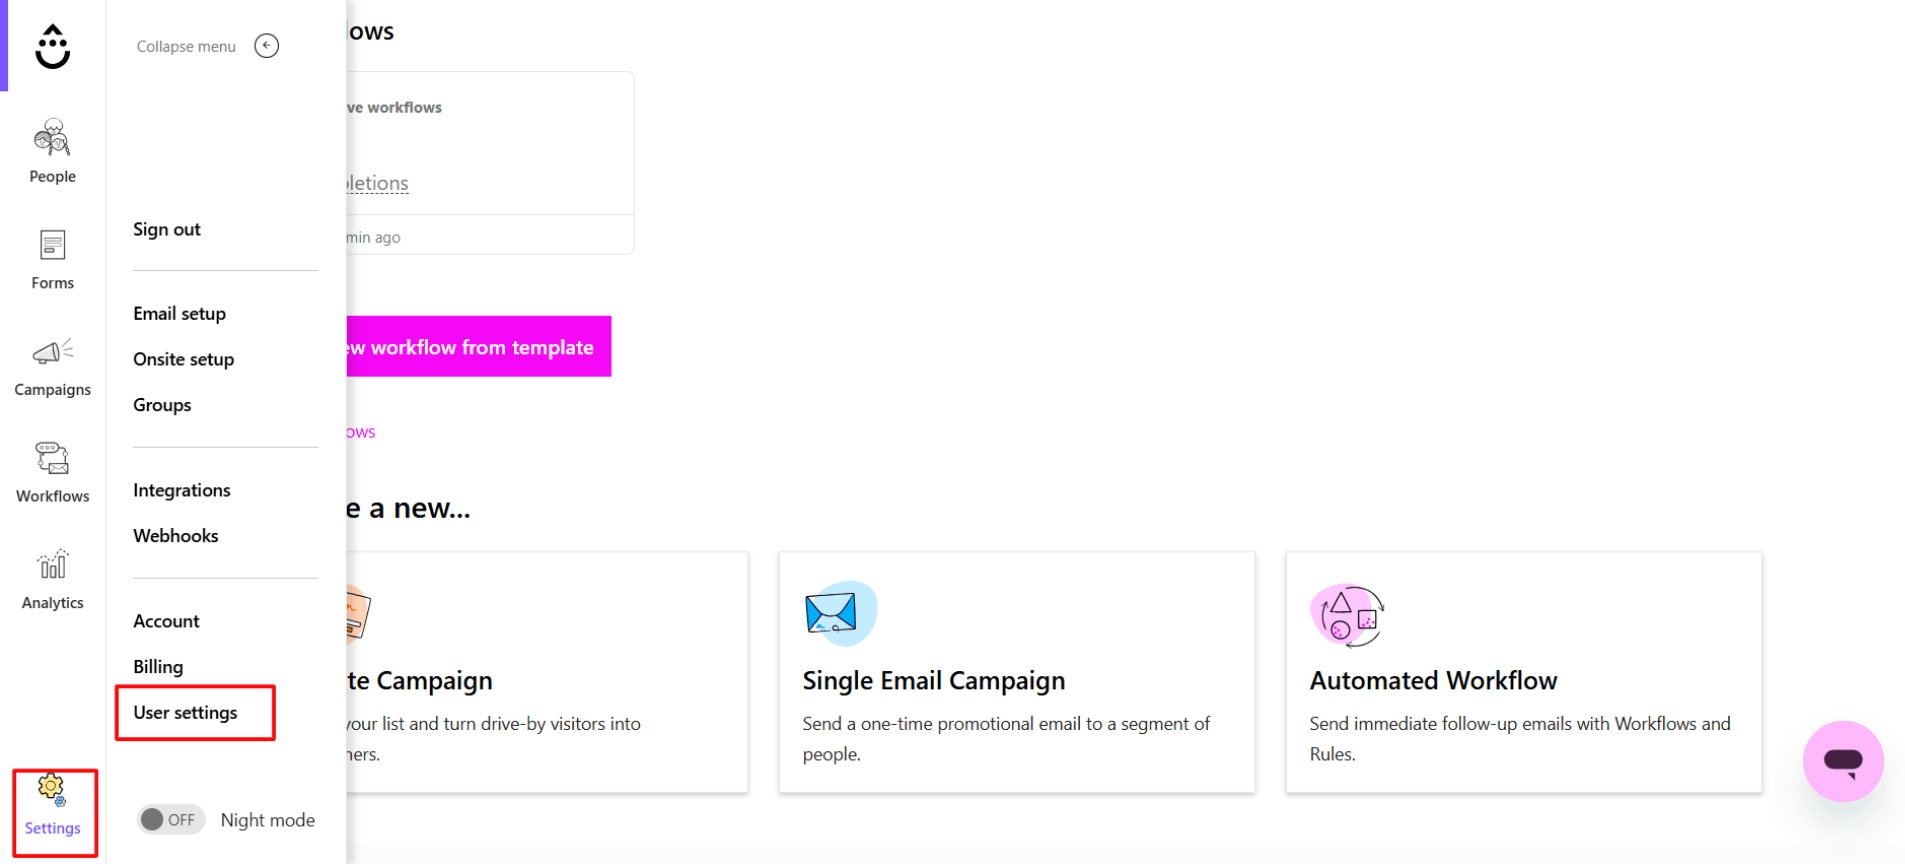This screenshot has width=1905, height=864.
Task: Open the chat support bubble
Action: (1842, 761)
